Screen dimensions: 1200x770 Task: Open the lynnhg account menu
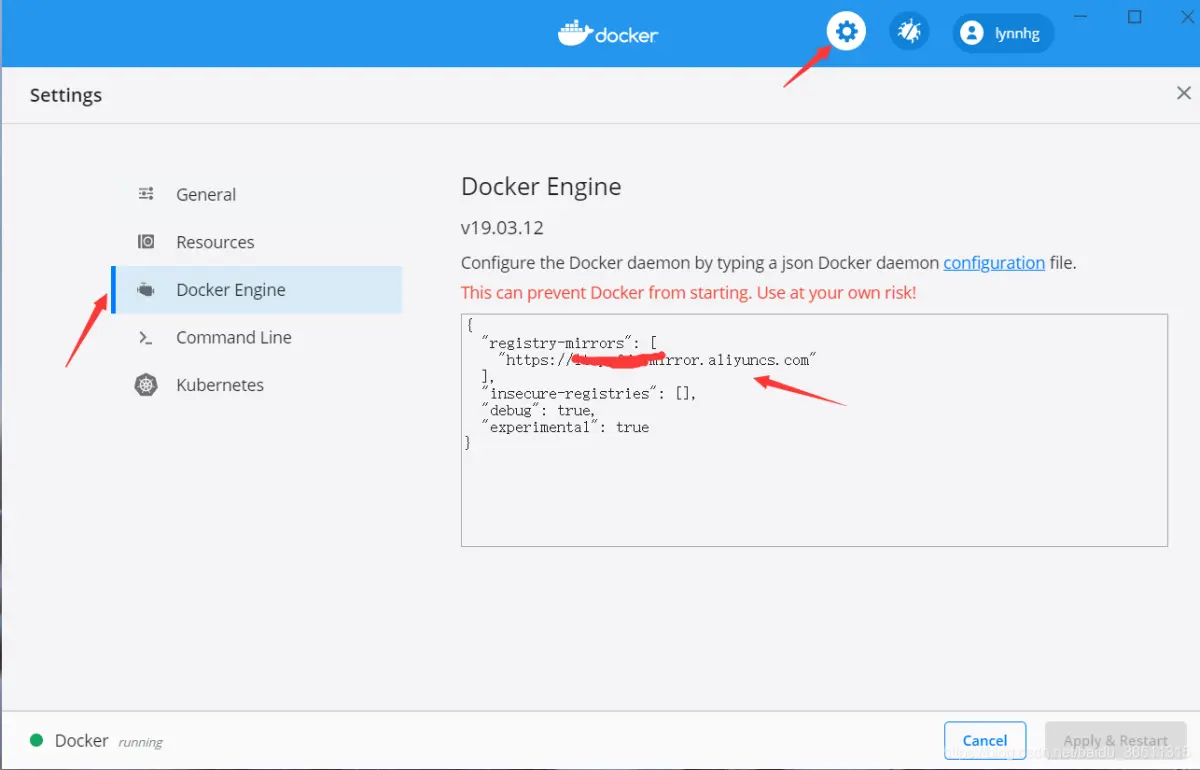coord(1003,33)
